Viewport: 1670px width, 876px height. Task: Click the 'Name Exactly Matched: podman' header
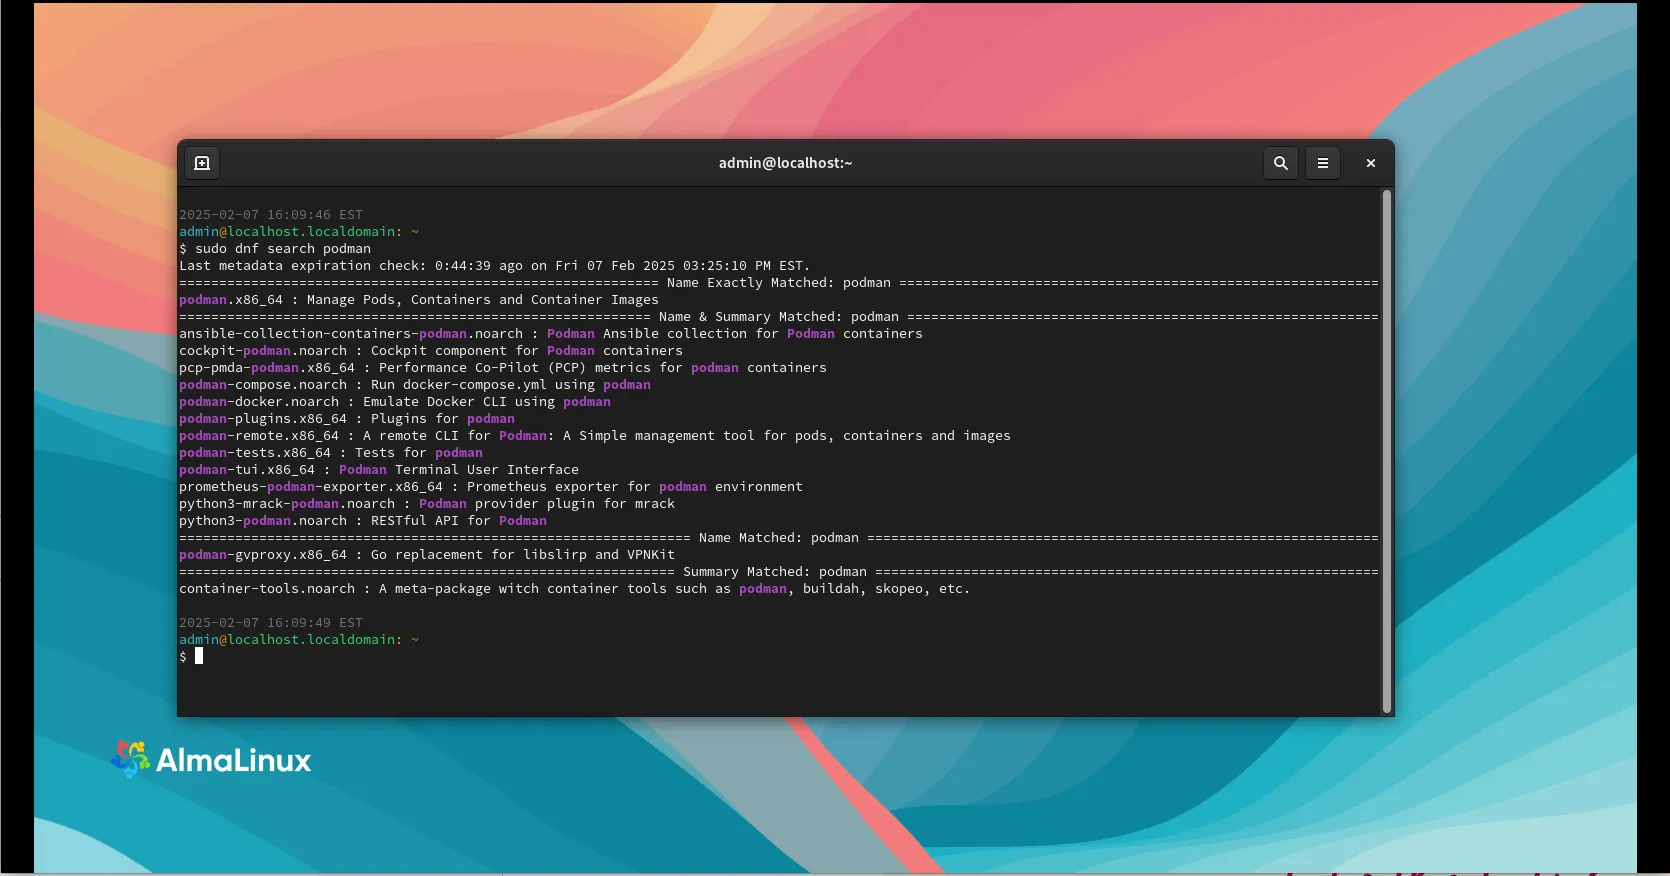(778, 283)
